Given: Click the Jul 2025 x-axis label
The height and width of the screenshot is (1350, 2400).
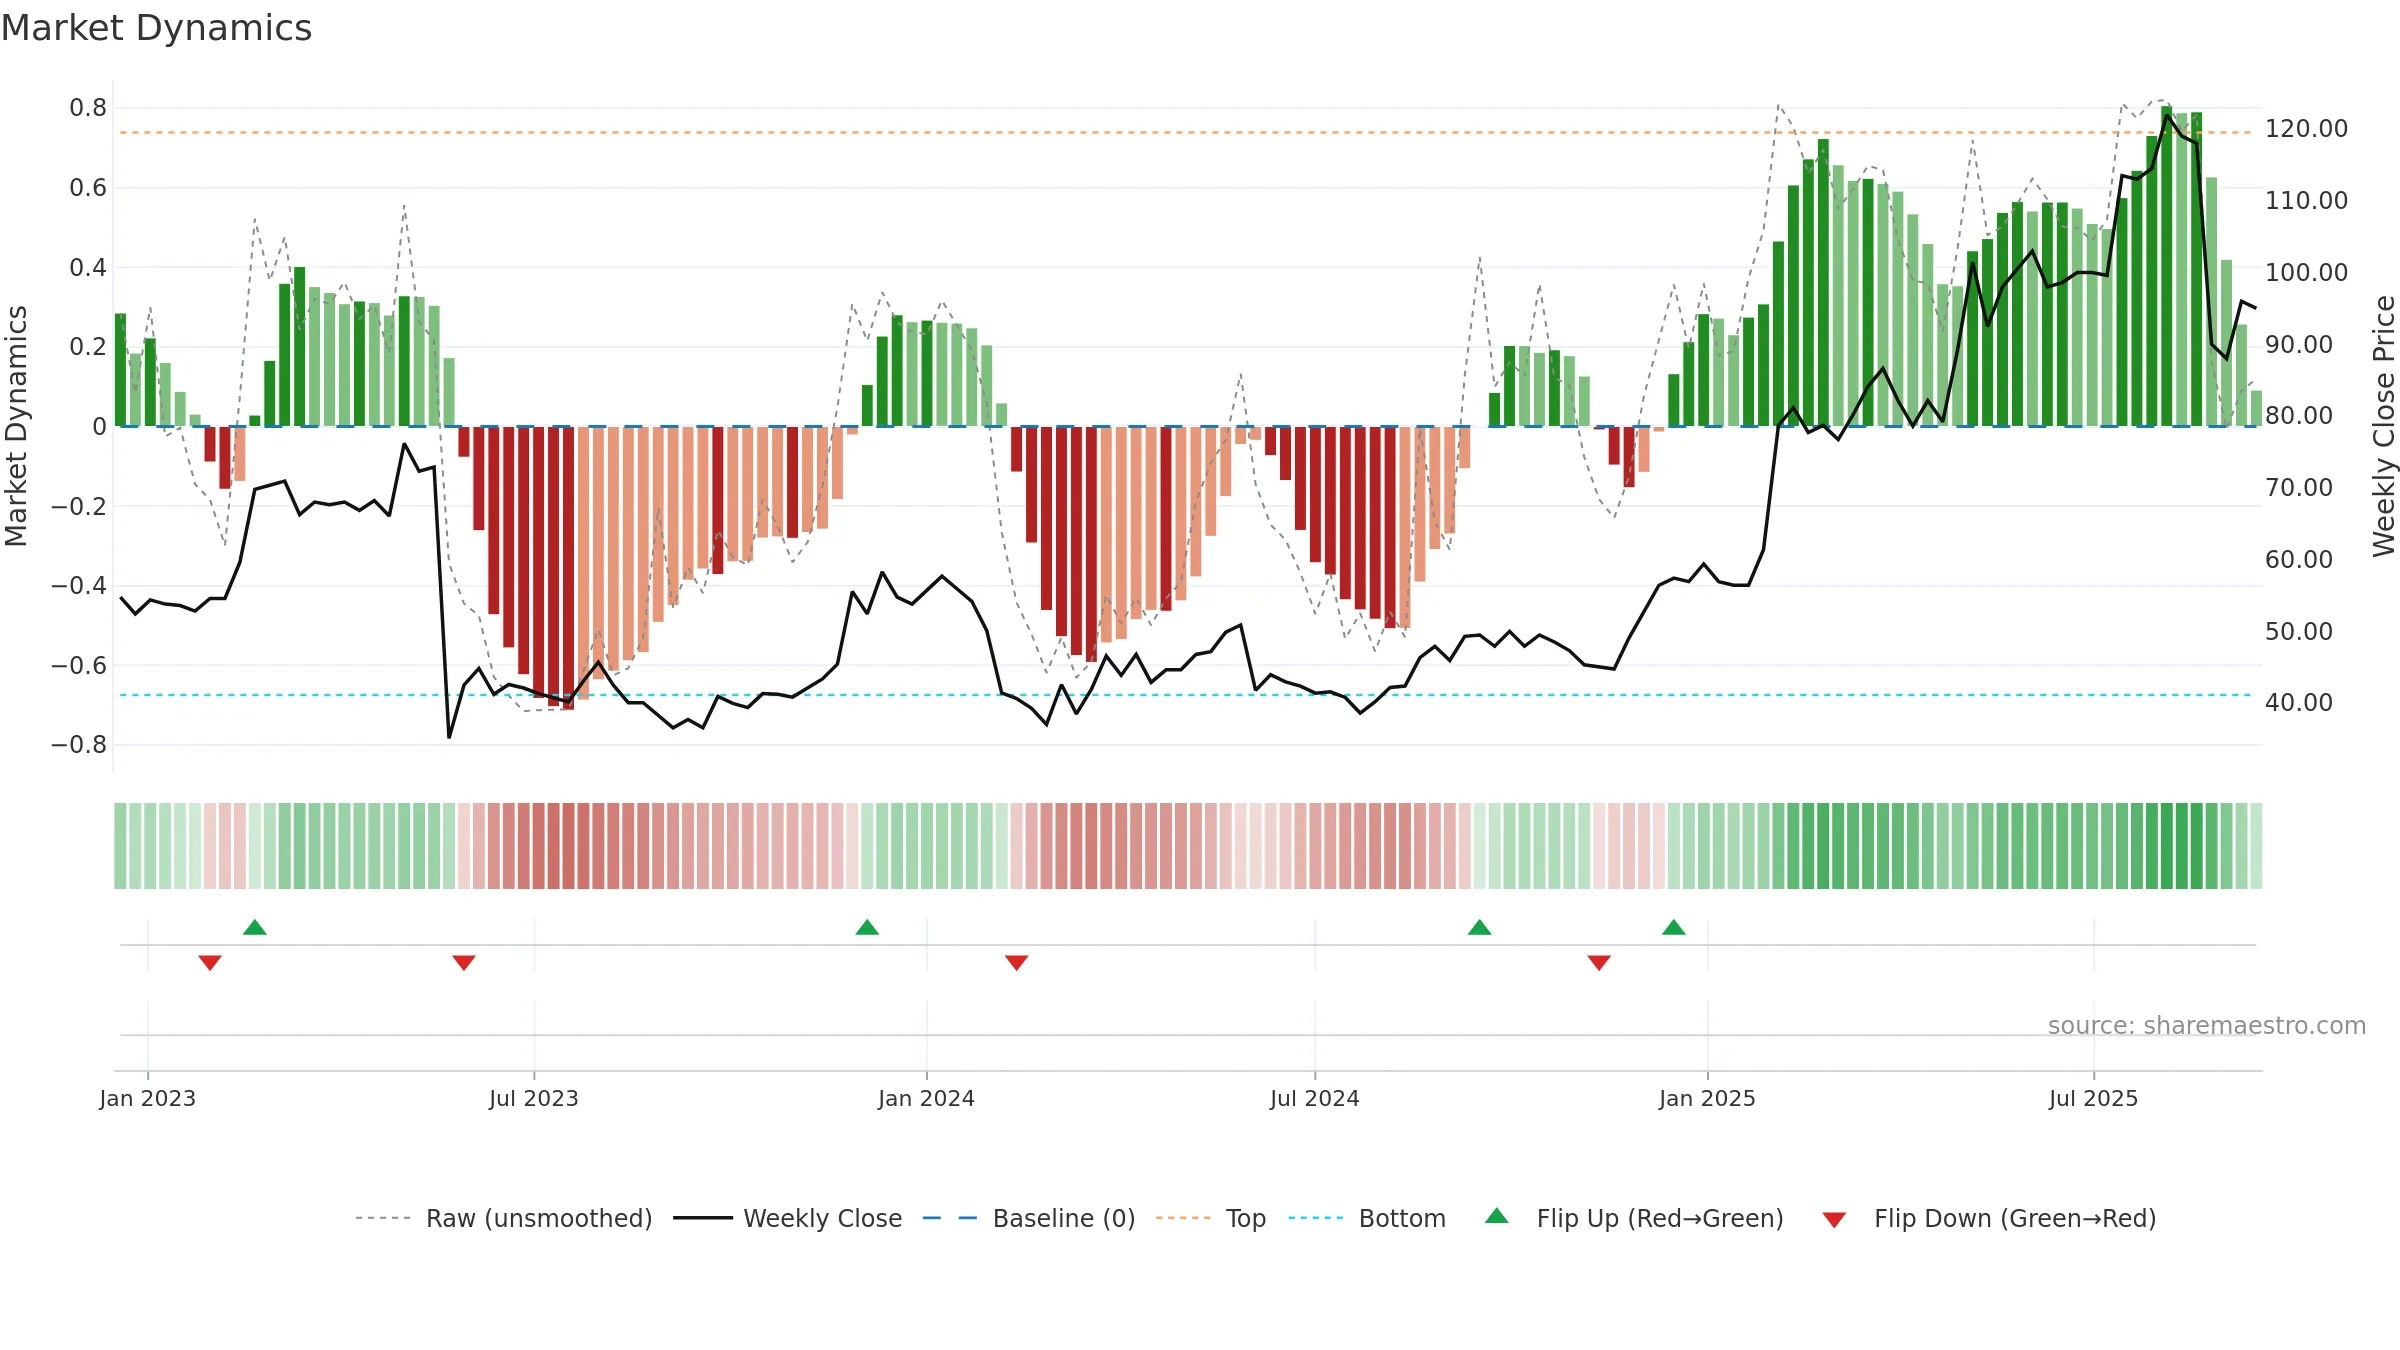Looking at the screenshot, I should [x=2094, y=1098].
